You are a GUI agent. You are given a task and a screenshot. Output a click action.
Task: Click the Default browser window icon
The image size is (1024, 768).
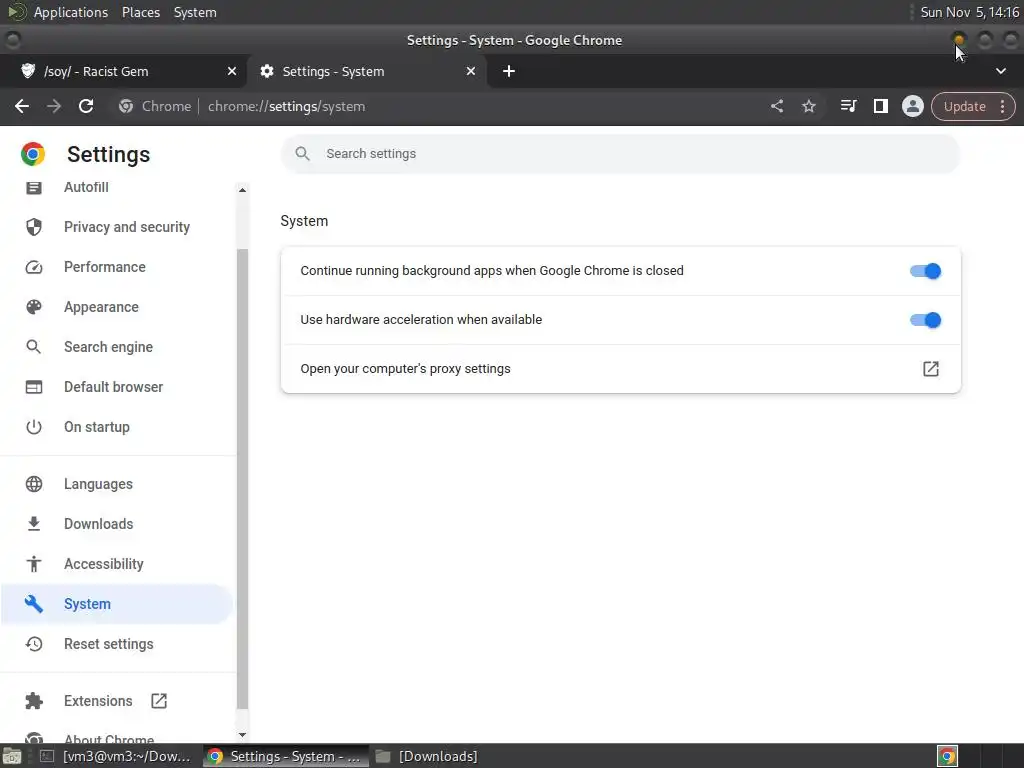[x=34, y=387]
